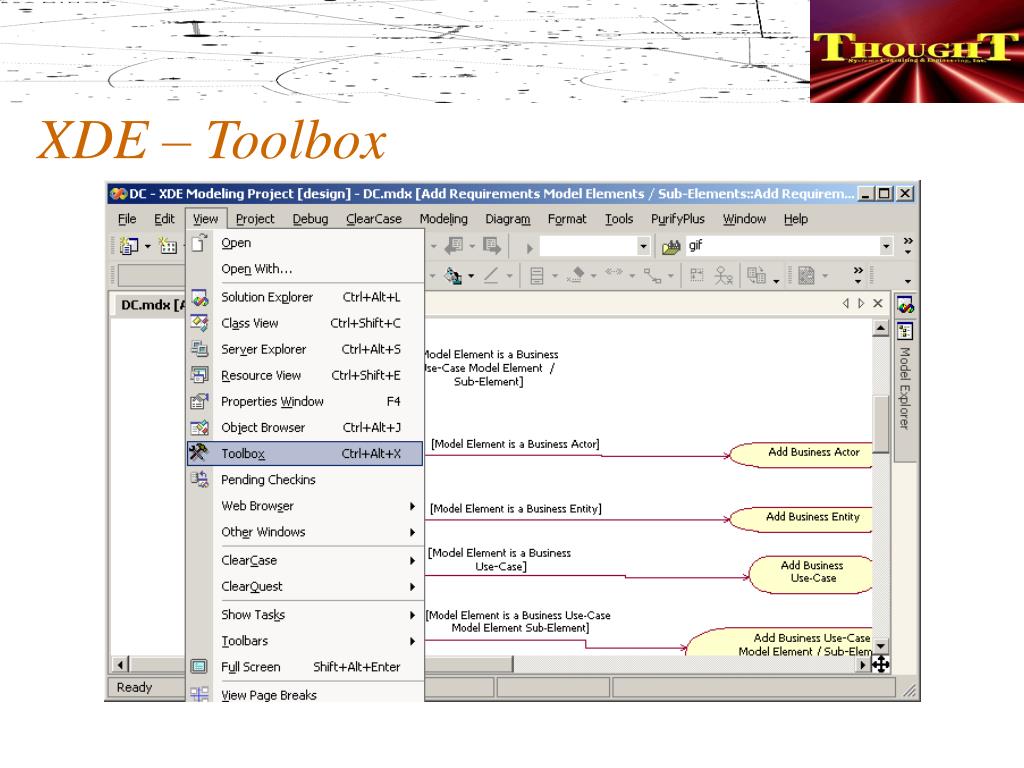Click the dashed-selection align icon
This screenshot has height=768, width=1024.
[697, 276]
